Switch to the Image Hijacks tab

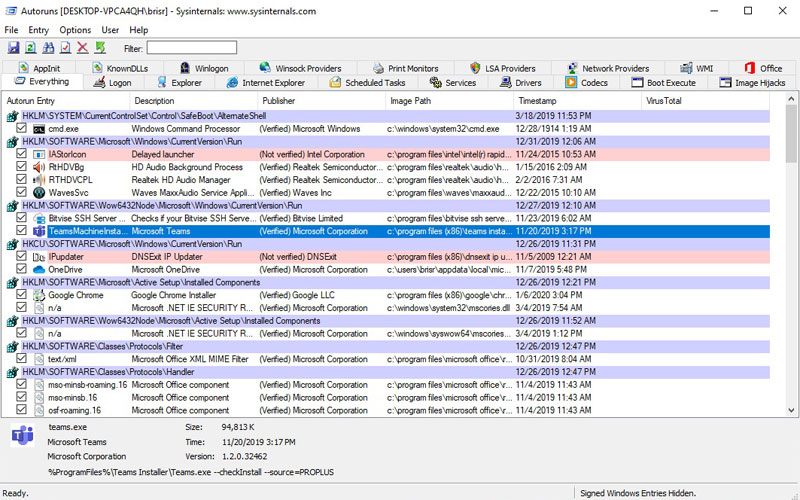753,83
